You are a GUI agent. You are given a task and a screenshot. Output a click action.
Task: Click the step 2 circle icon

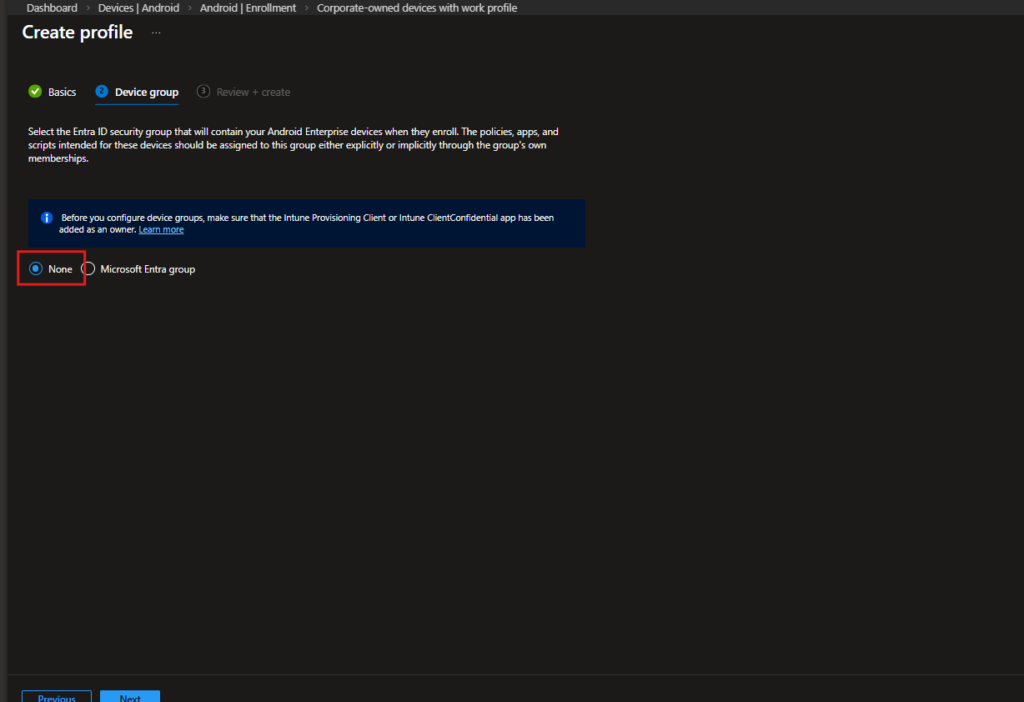(101, 92)
